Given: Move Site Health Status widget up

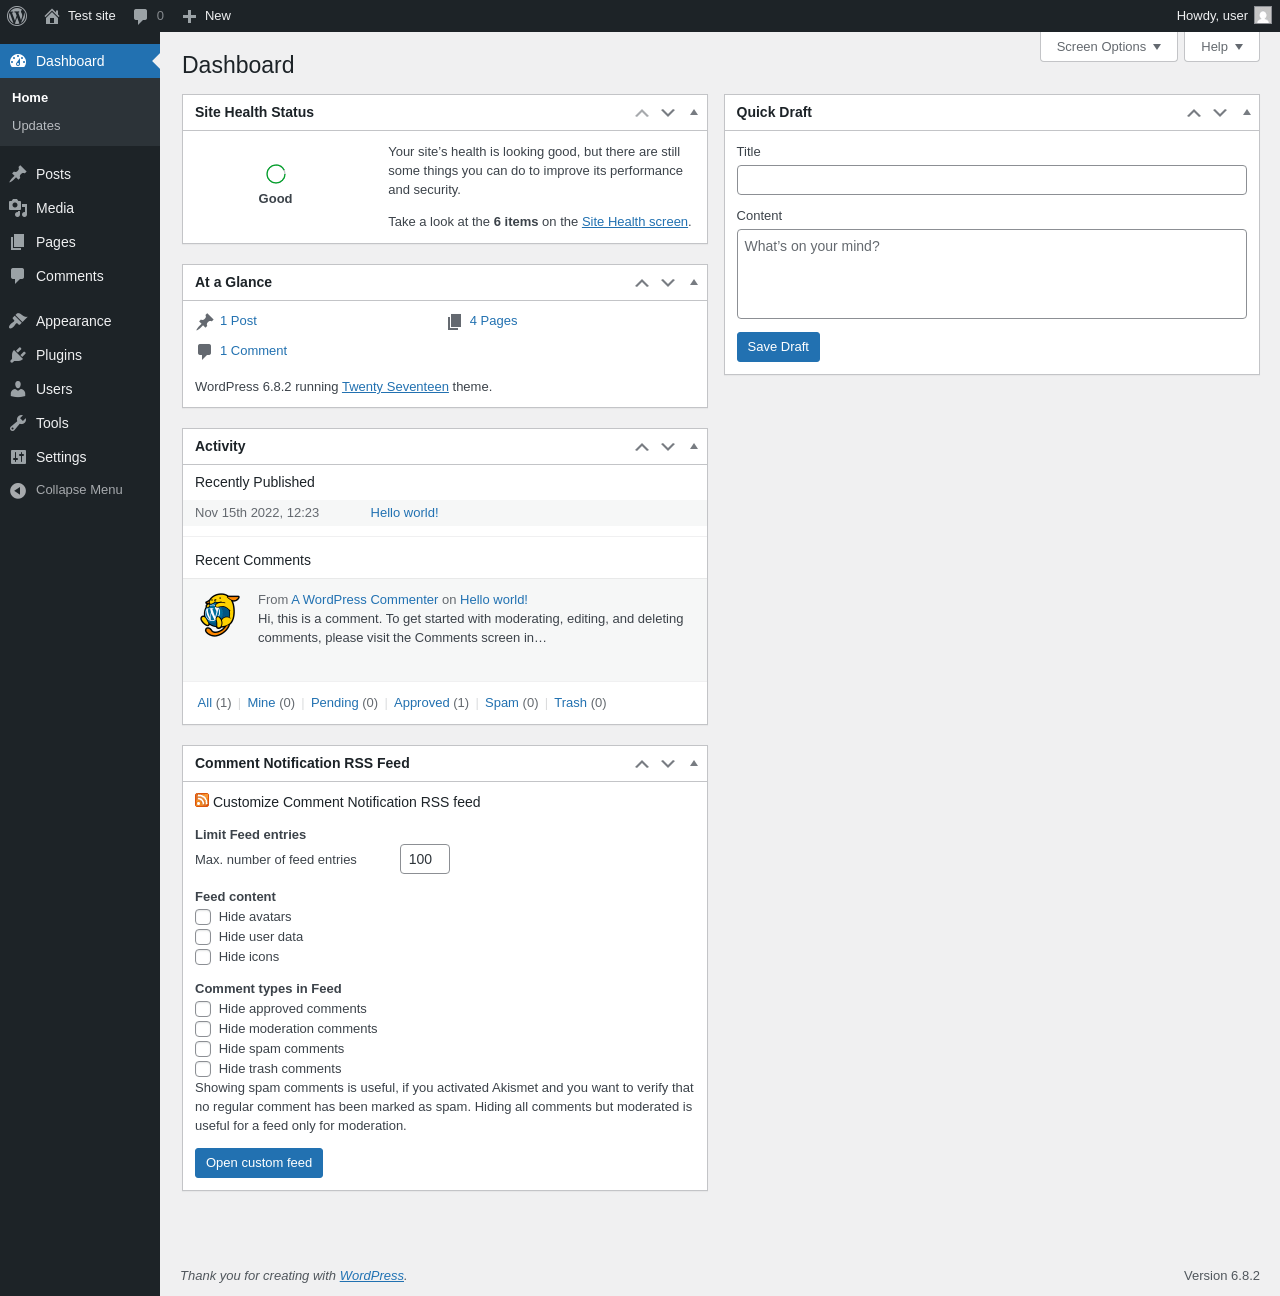Looking at the screenshot, I should point(642,113).
